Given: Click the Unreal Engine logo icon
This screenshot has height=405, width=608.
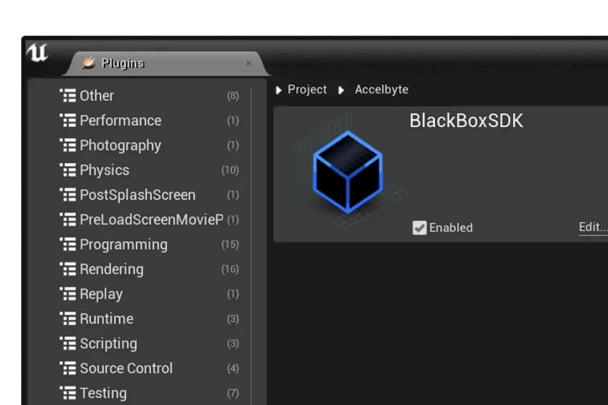Looking at the screenshot, I should [37, 52].
